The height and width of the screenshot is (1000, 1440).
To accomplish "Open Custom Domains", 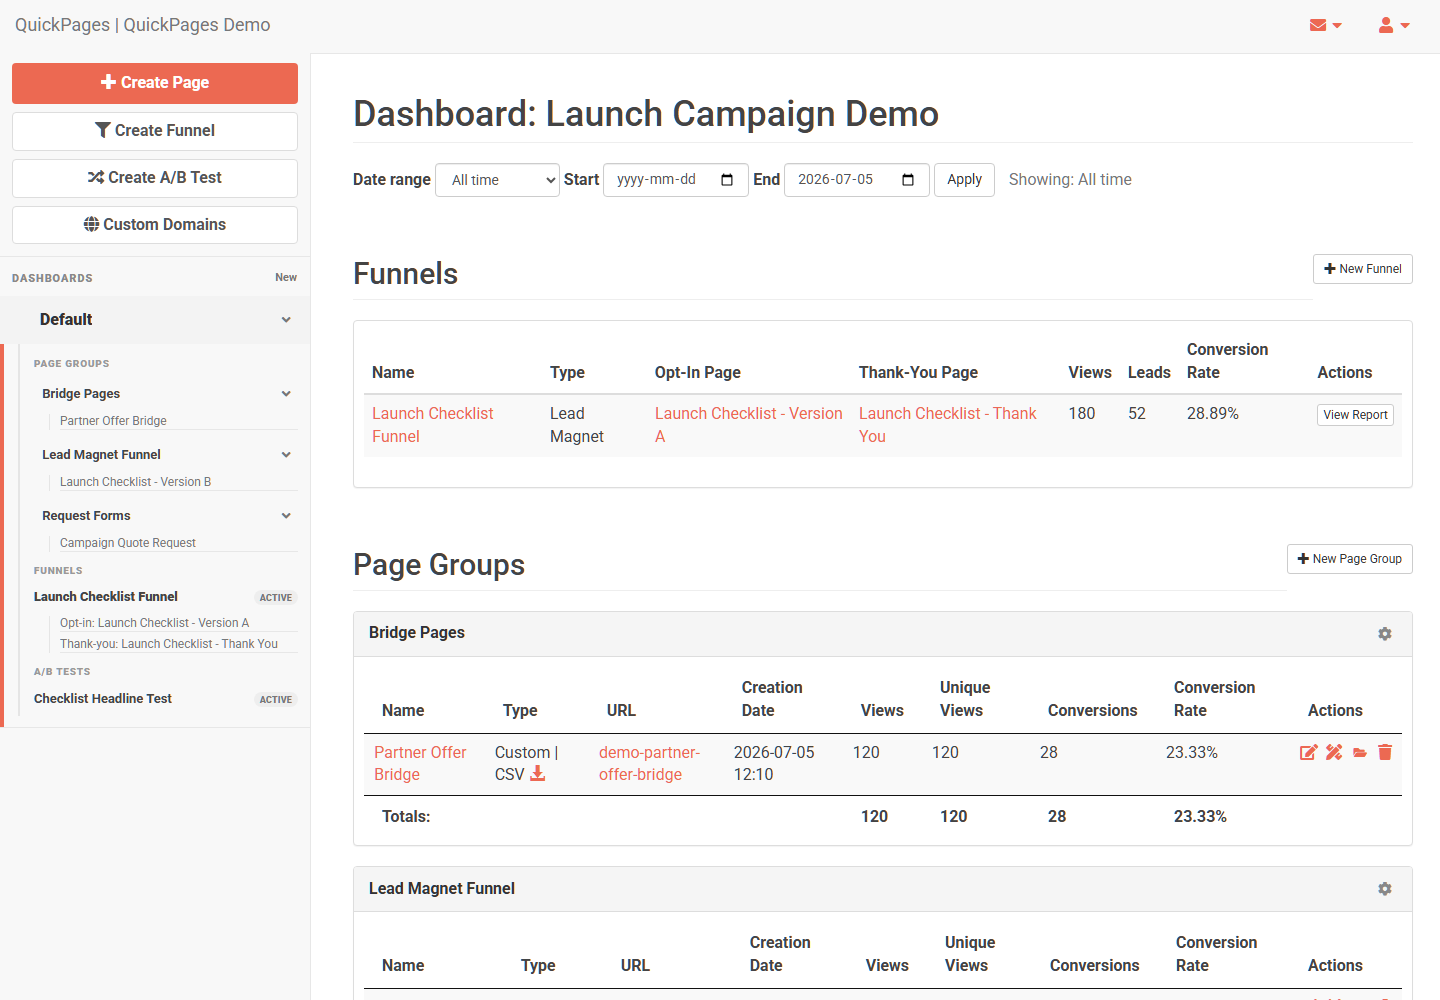I will [155, 225].
